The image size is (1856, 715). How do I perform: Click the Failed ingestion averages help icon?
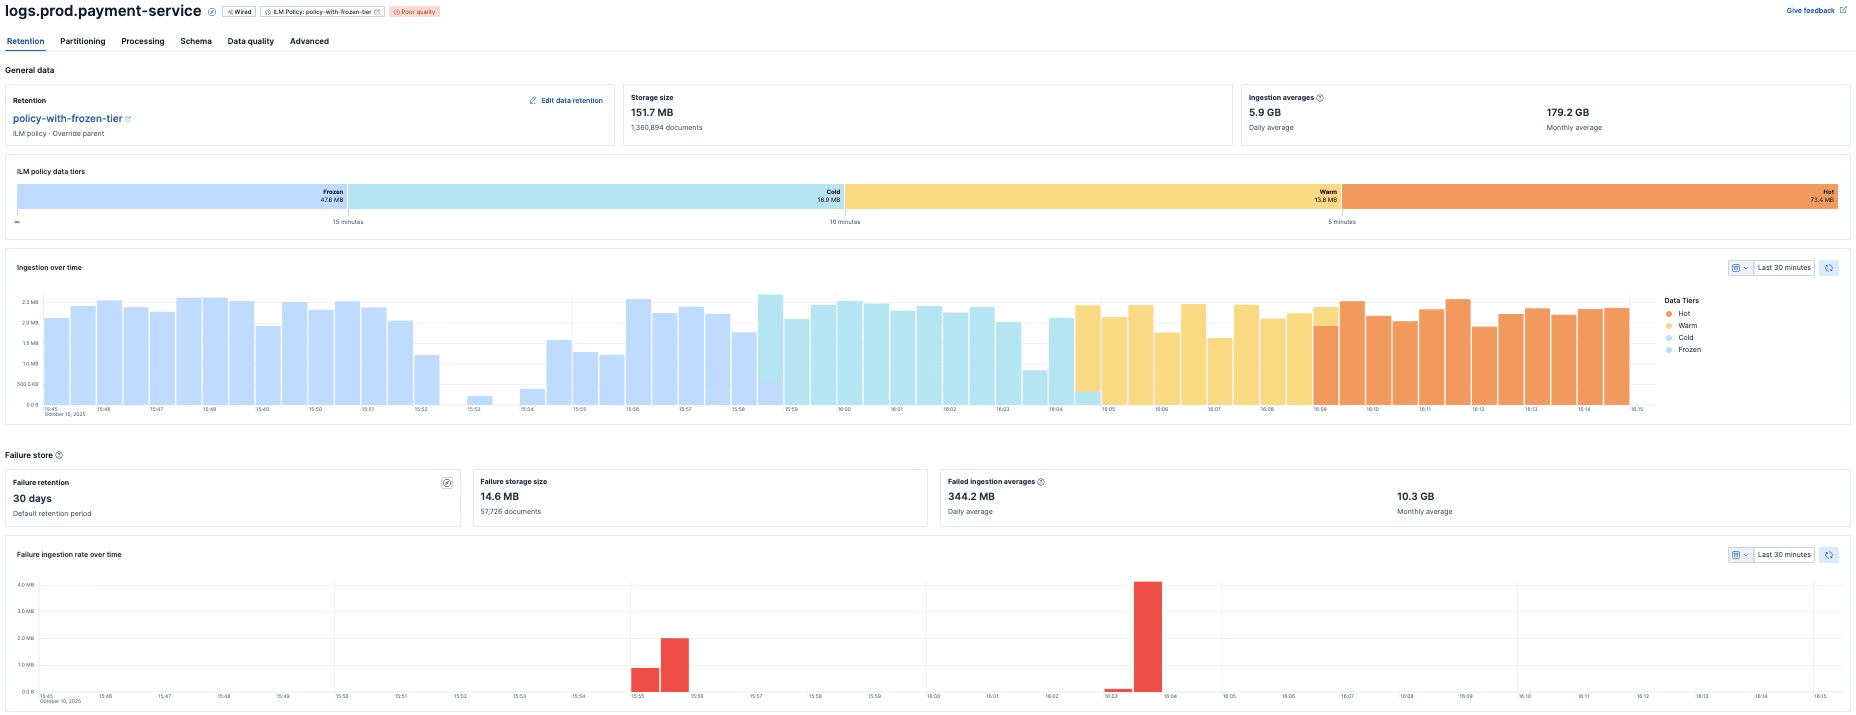click(x=1041, y=482)
